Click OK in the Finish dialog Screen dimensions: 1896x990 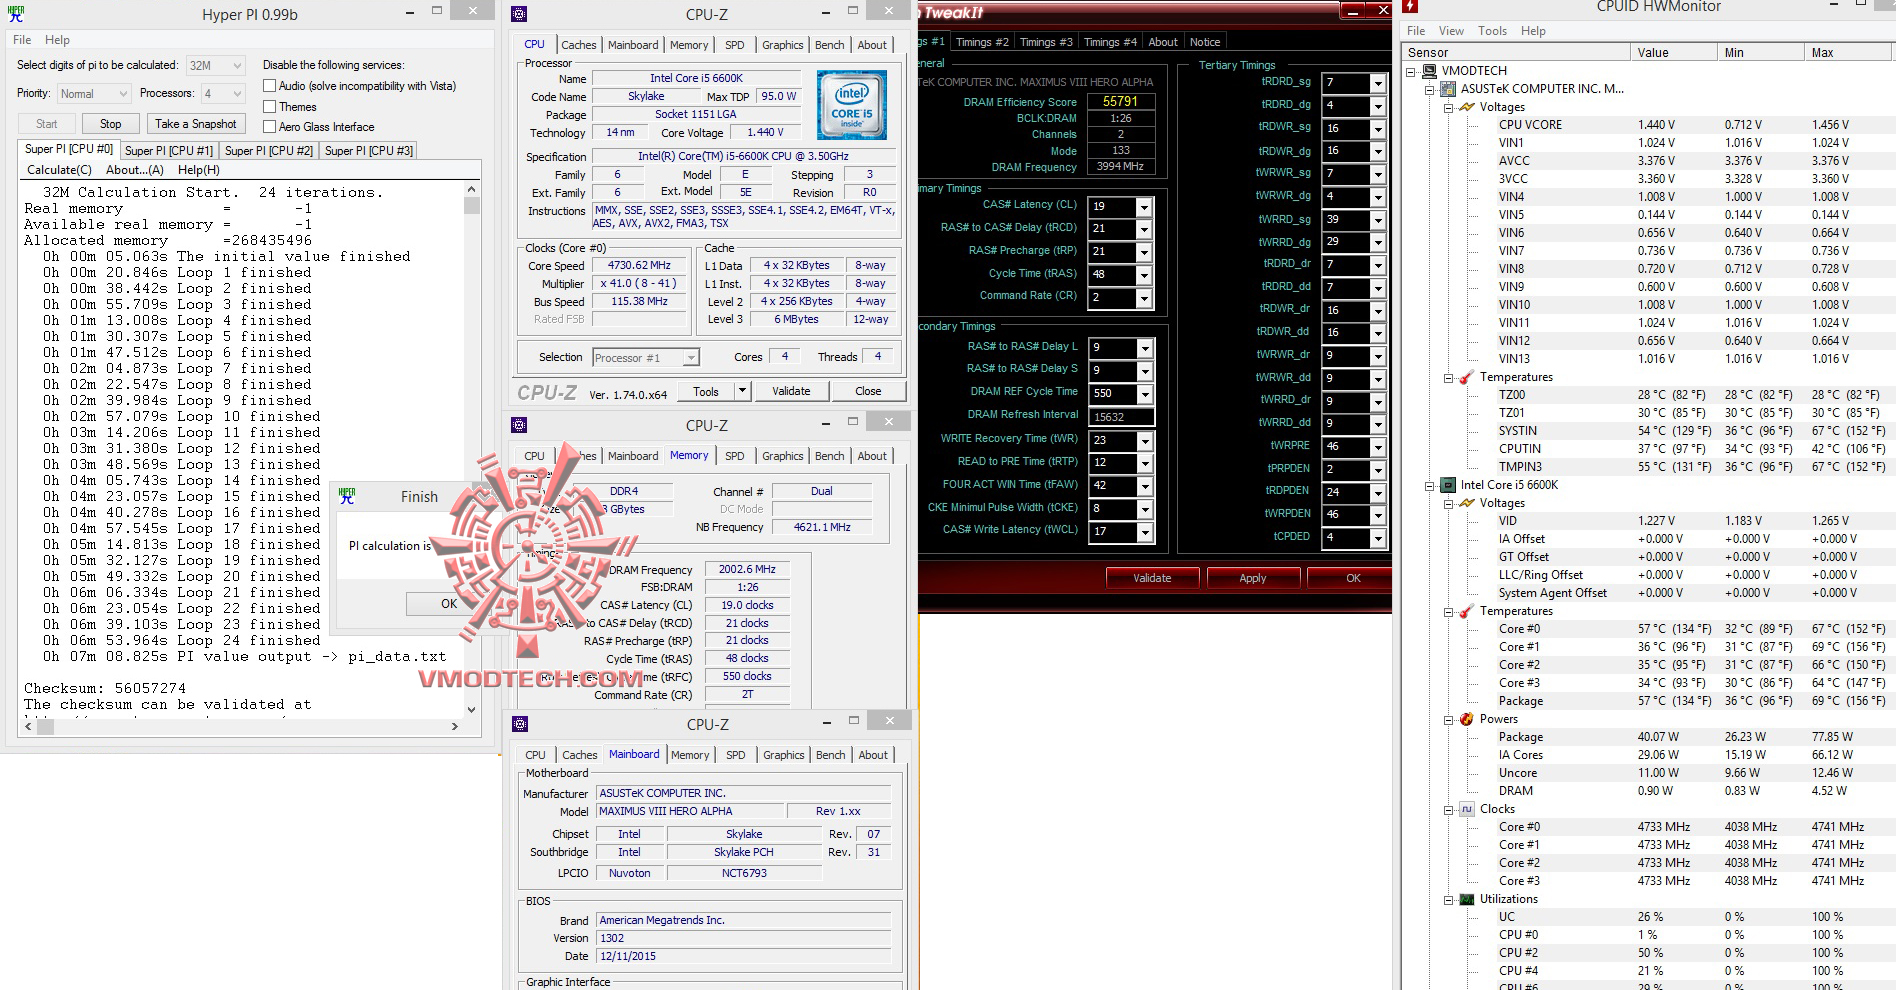point(449,604)
